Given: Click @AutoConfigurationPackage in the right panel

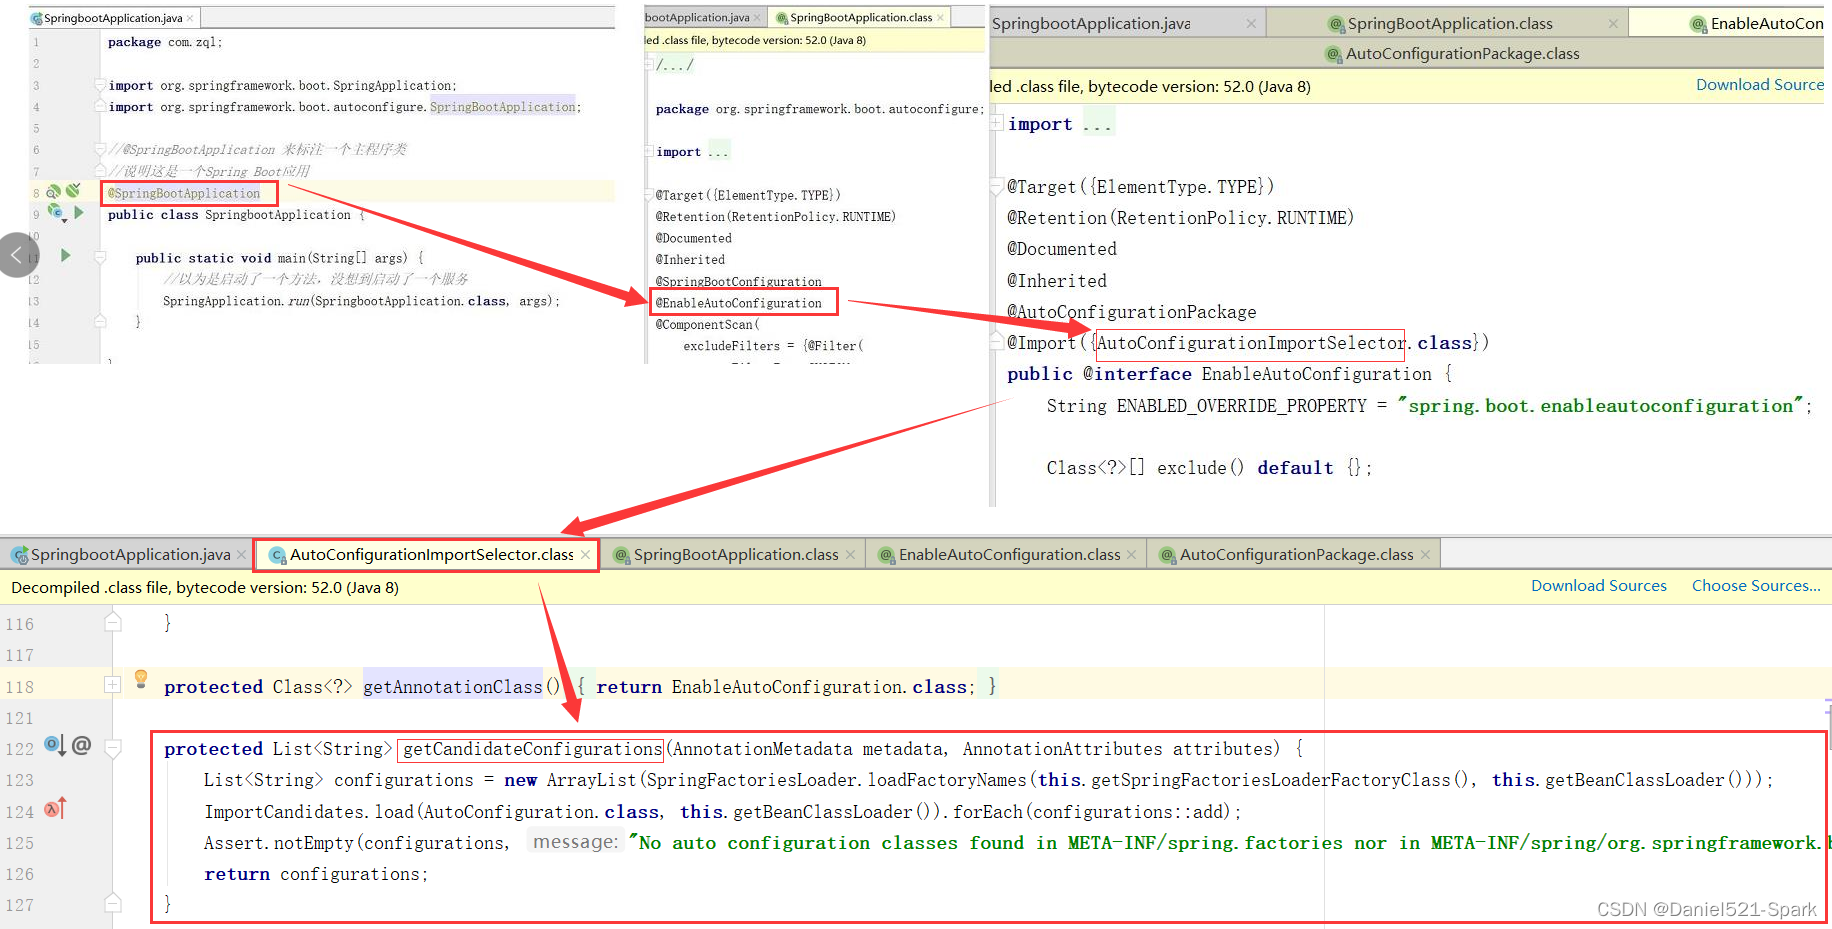Looking at the screenshot, I should click(x=1131, y=312).
